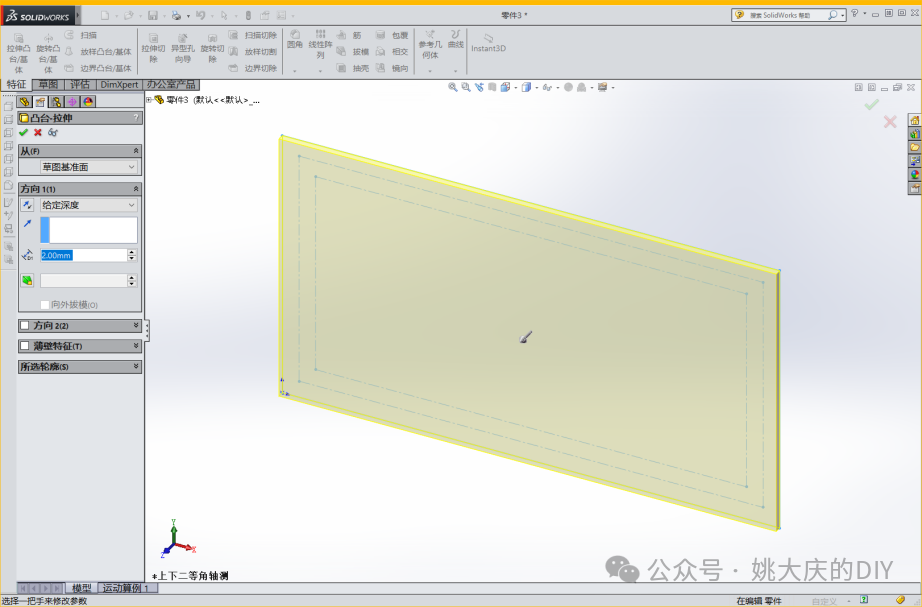
Task: Open the SolidWorks Resources home icon
Action: (914, 120)
